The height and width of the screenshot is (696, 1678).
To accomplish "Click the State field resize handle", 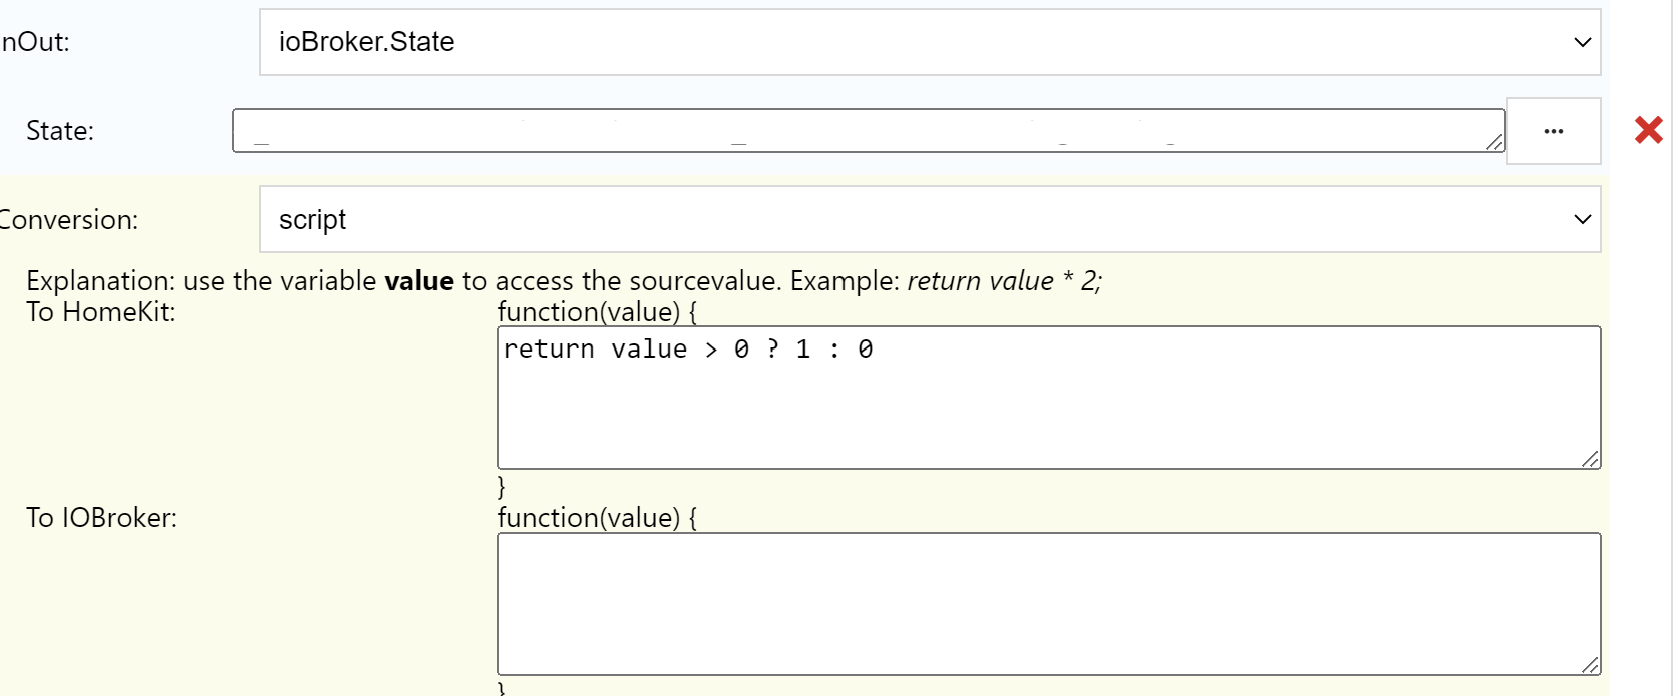I will (1494, 143).
